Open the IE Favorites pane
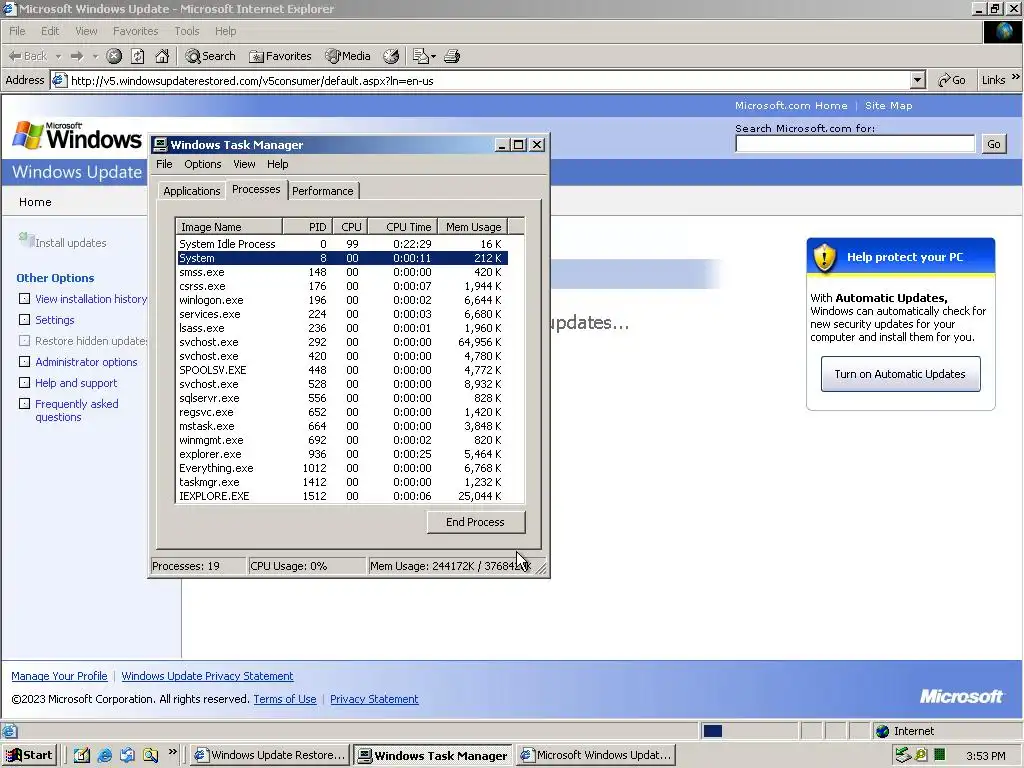The image size is (1024, 768). pyautogui.click(x=280, y=56)
